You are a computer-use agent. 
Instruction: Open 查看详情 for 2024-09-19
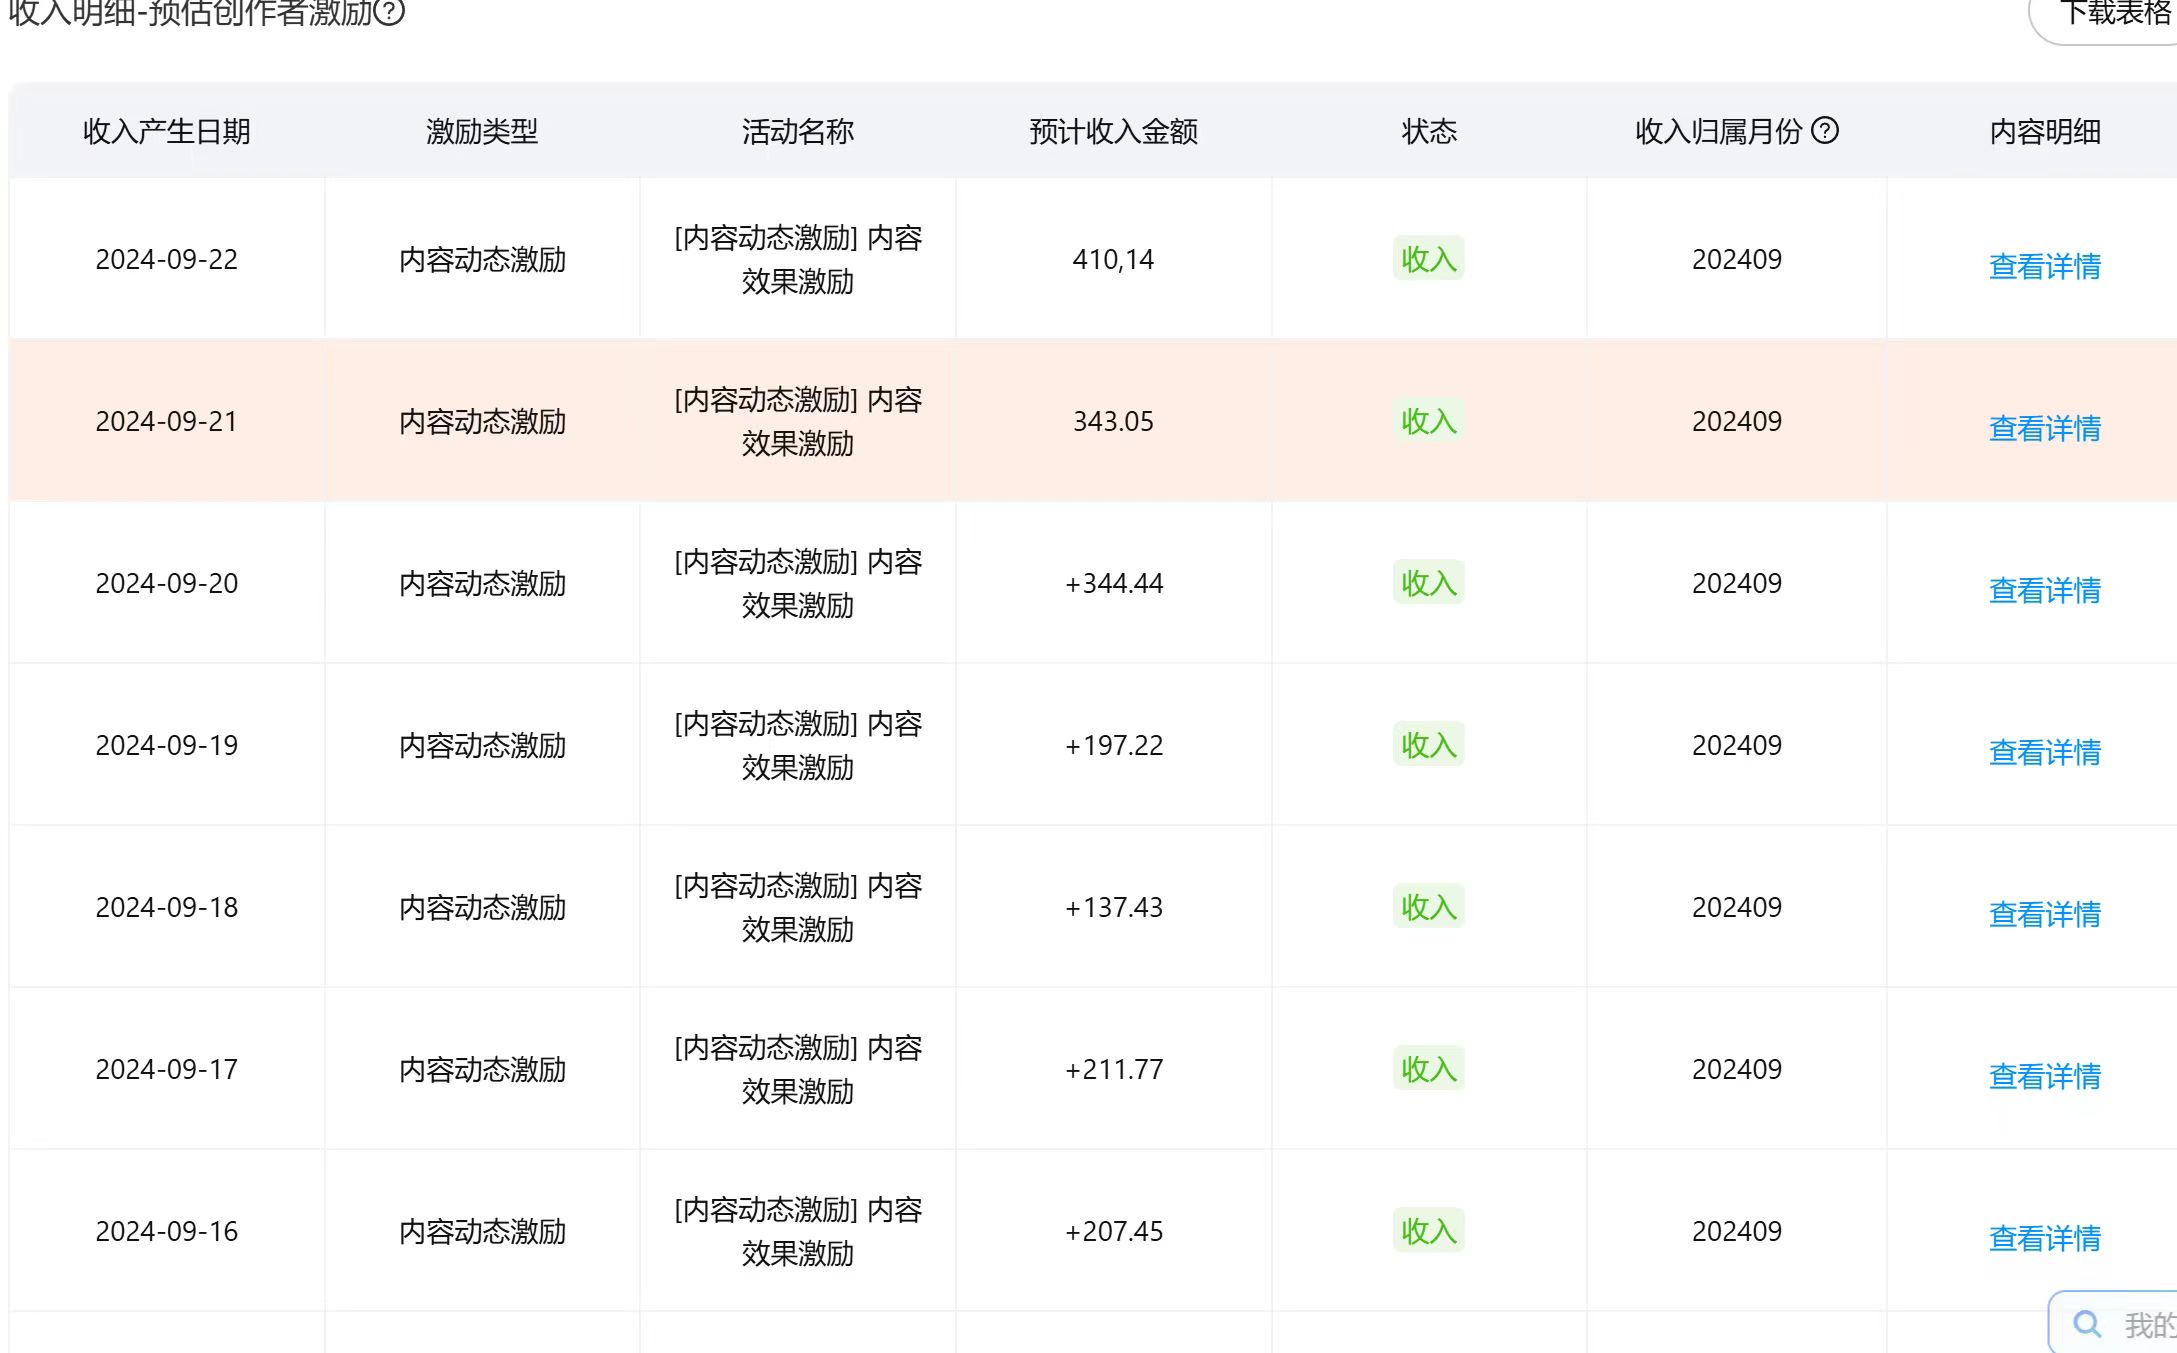click(2044, 752)
